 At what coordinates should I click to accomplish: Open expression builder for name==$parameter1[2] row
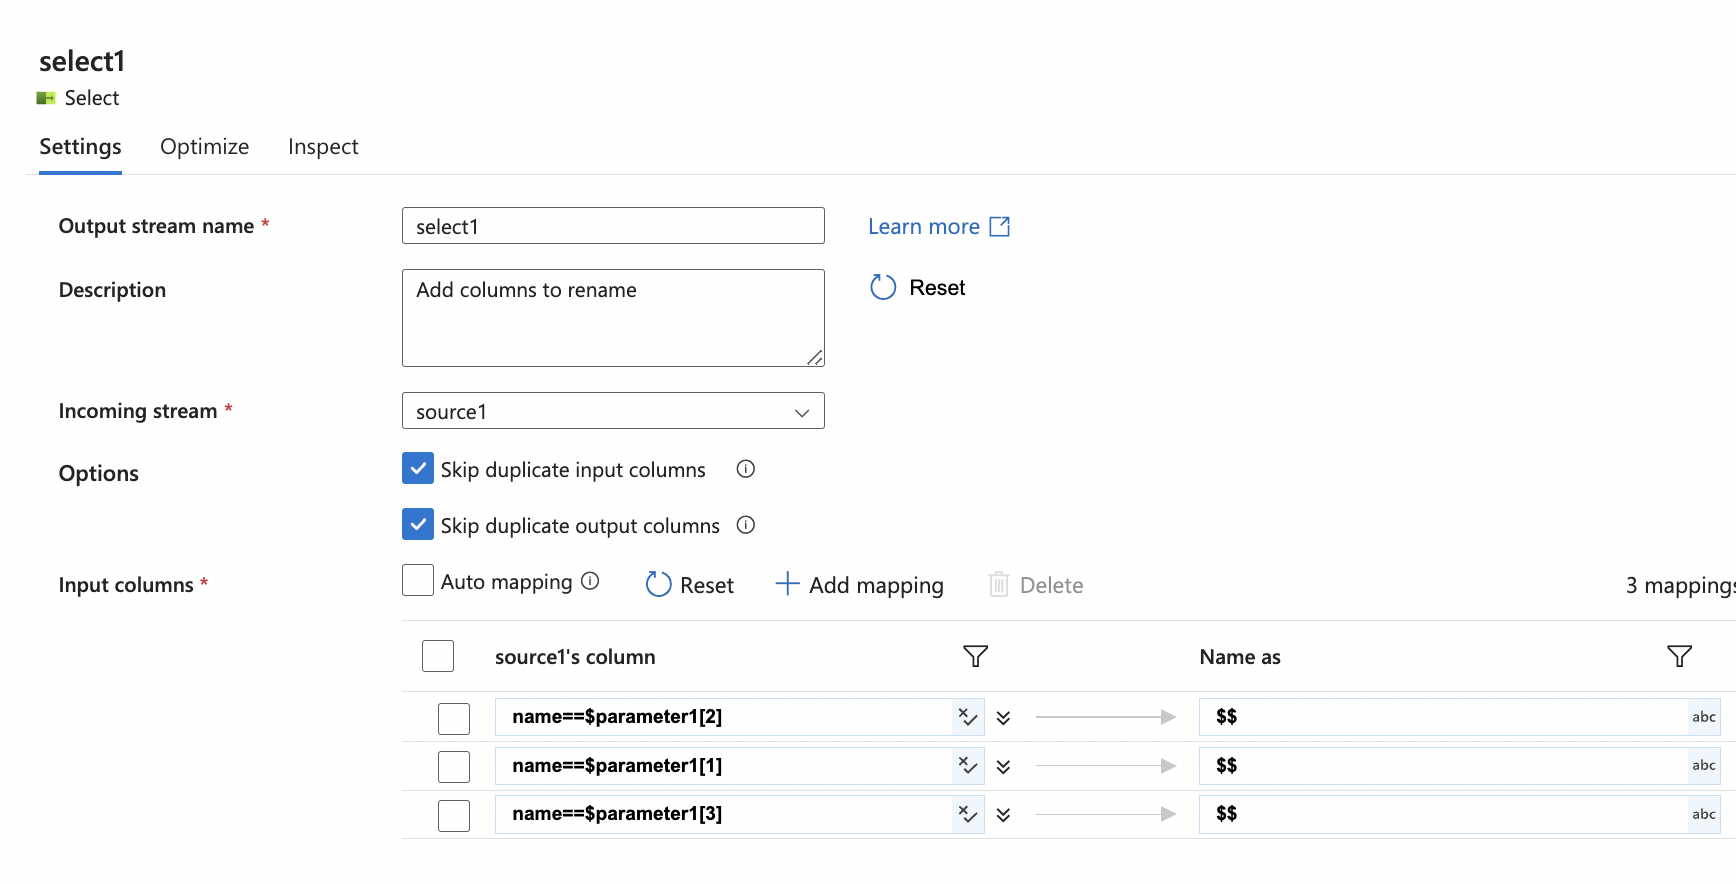point(967,717)
